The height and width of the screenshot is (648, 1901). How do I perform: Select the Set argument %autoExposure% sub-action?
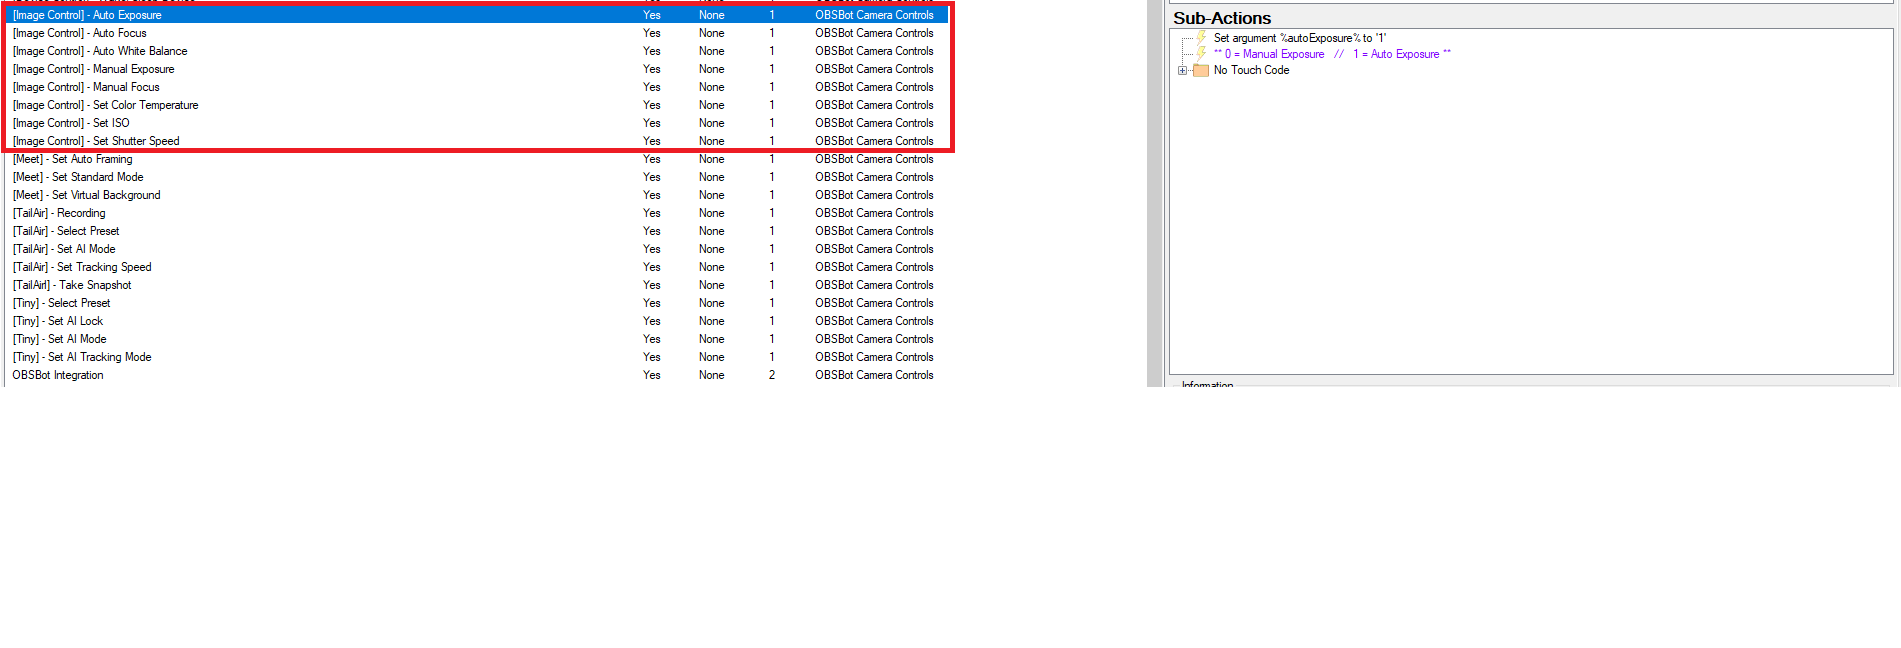1299,38
